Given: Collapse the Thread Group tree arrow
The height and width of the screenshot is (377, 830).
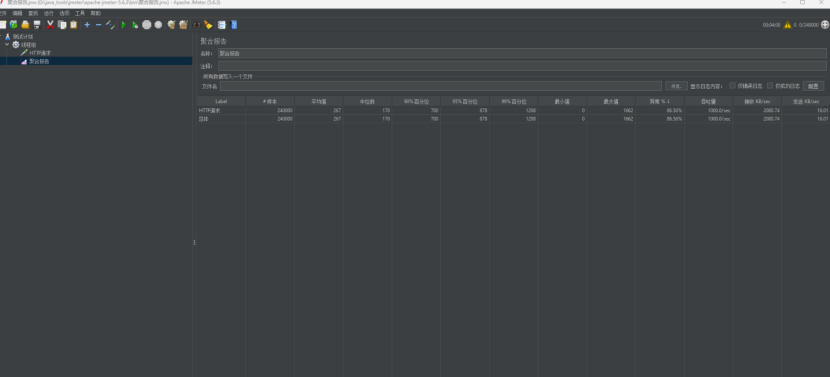Looking at the screenshot, I should click(x=7, y=44).
